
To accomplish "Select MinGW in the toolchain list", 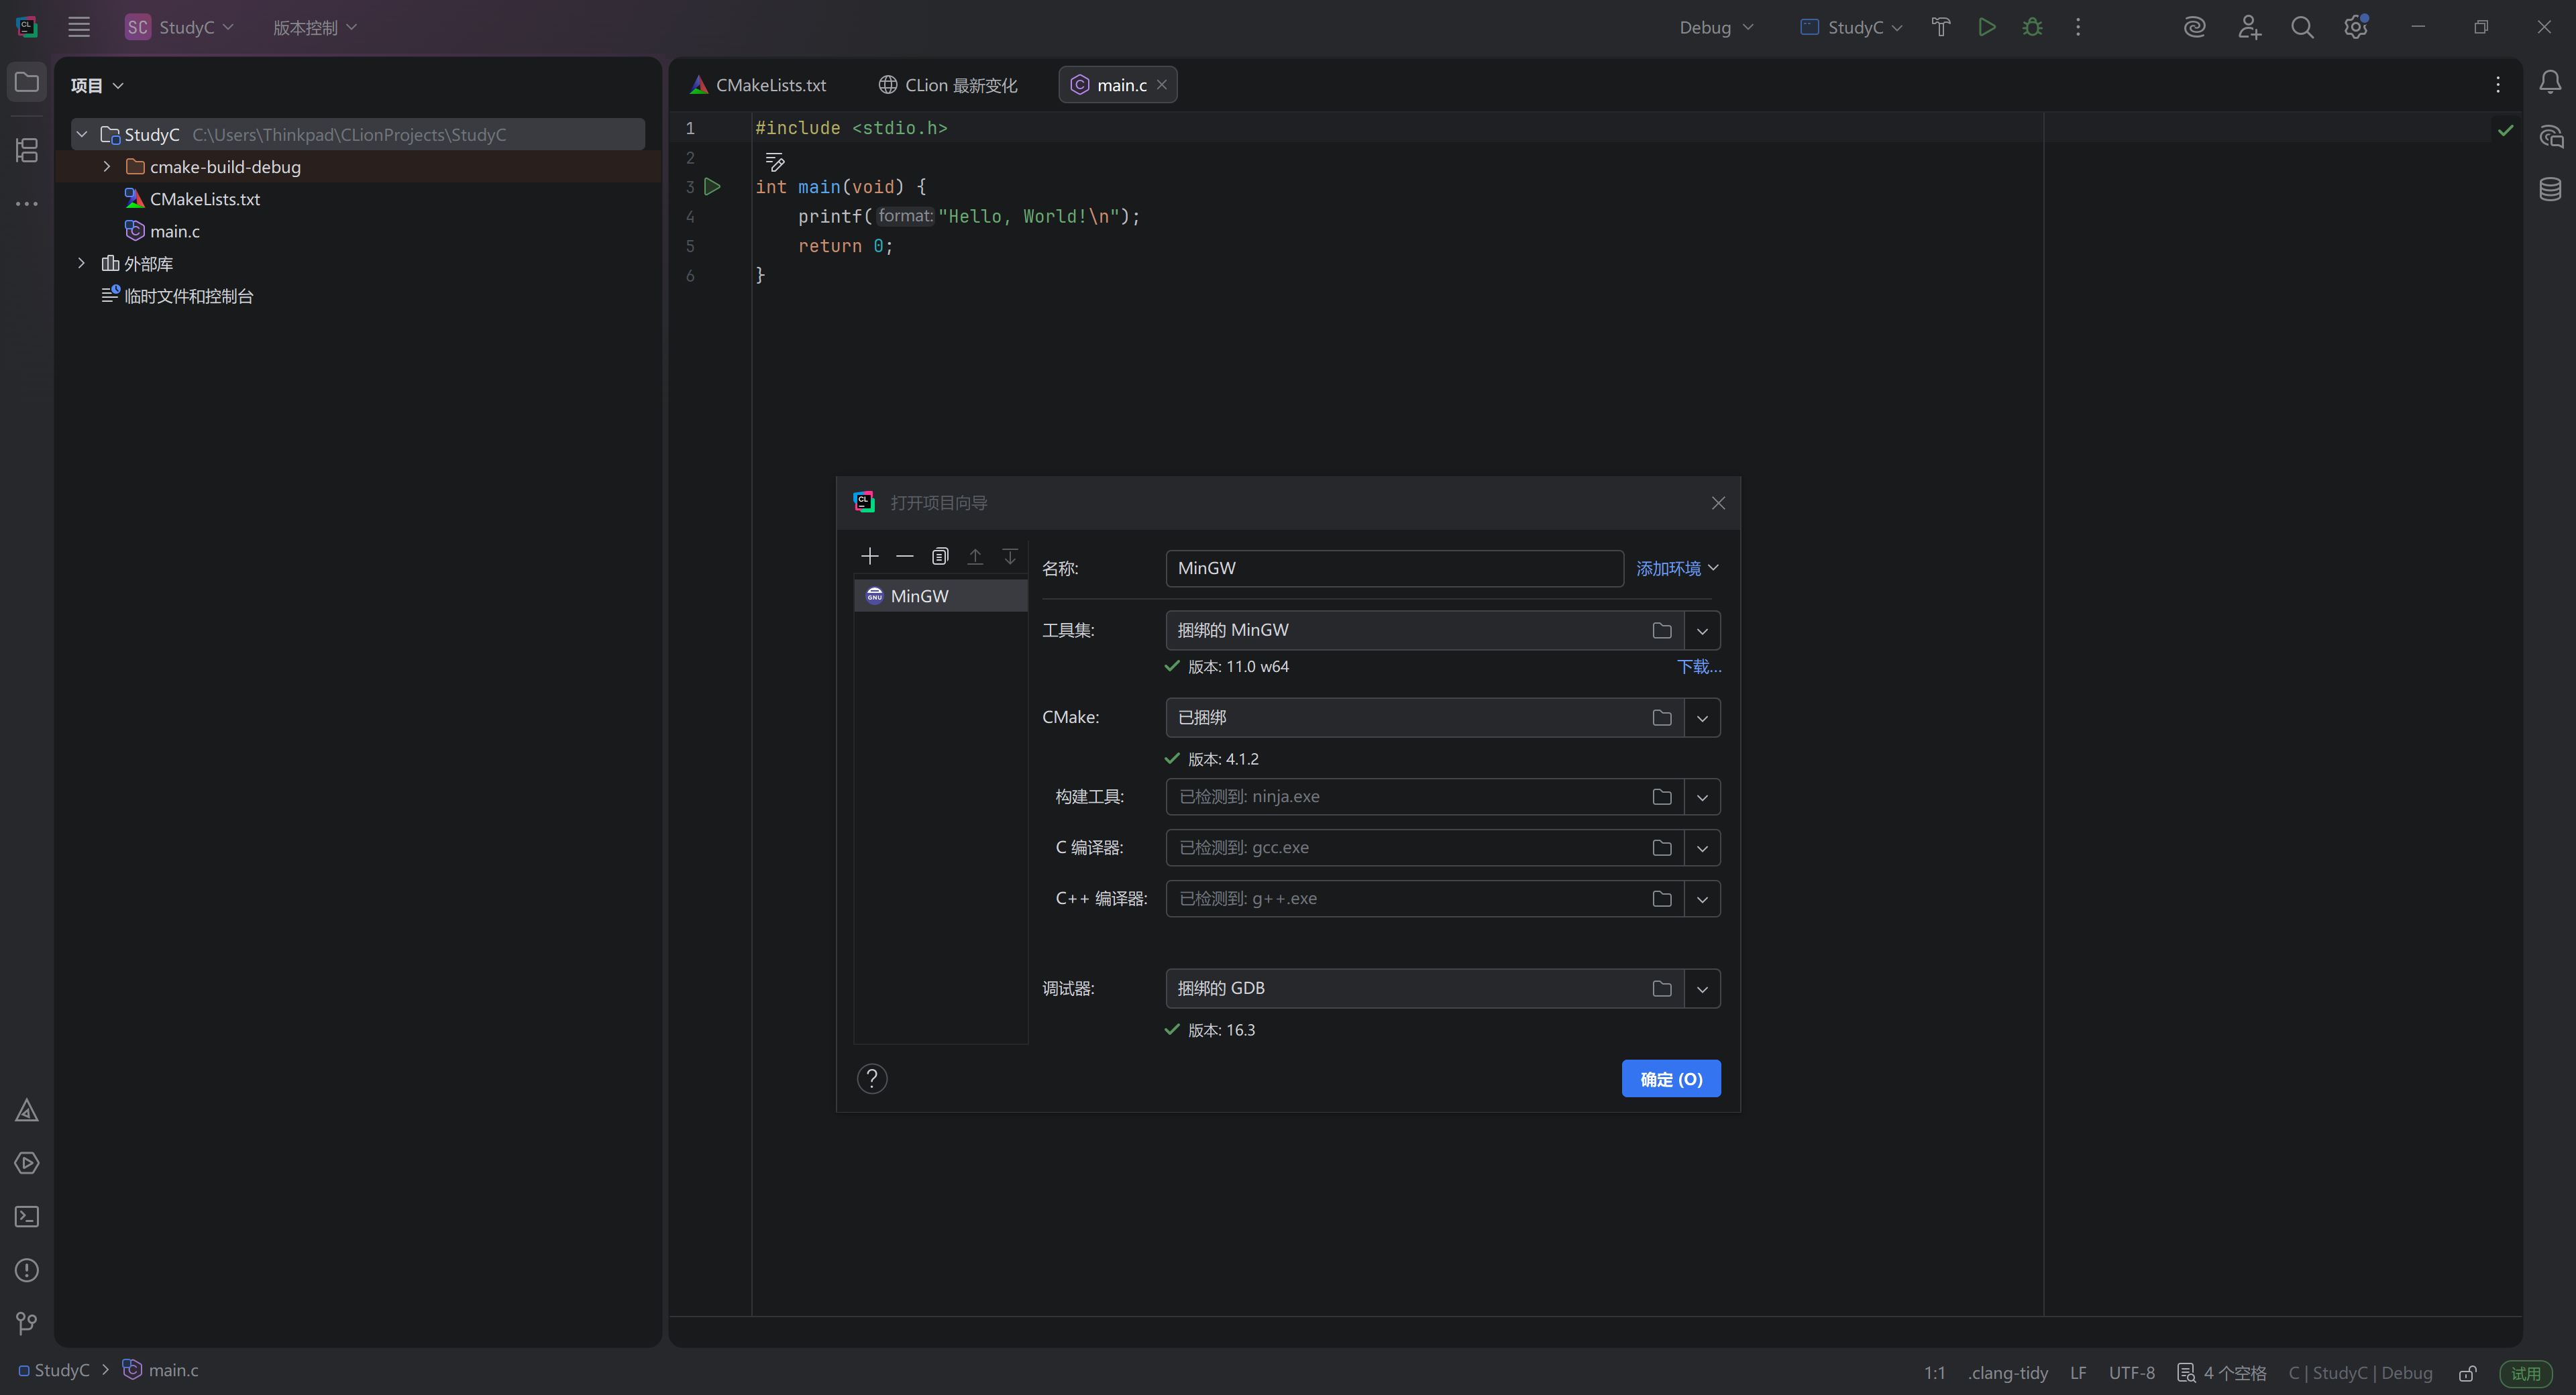I will 940,596.
